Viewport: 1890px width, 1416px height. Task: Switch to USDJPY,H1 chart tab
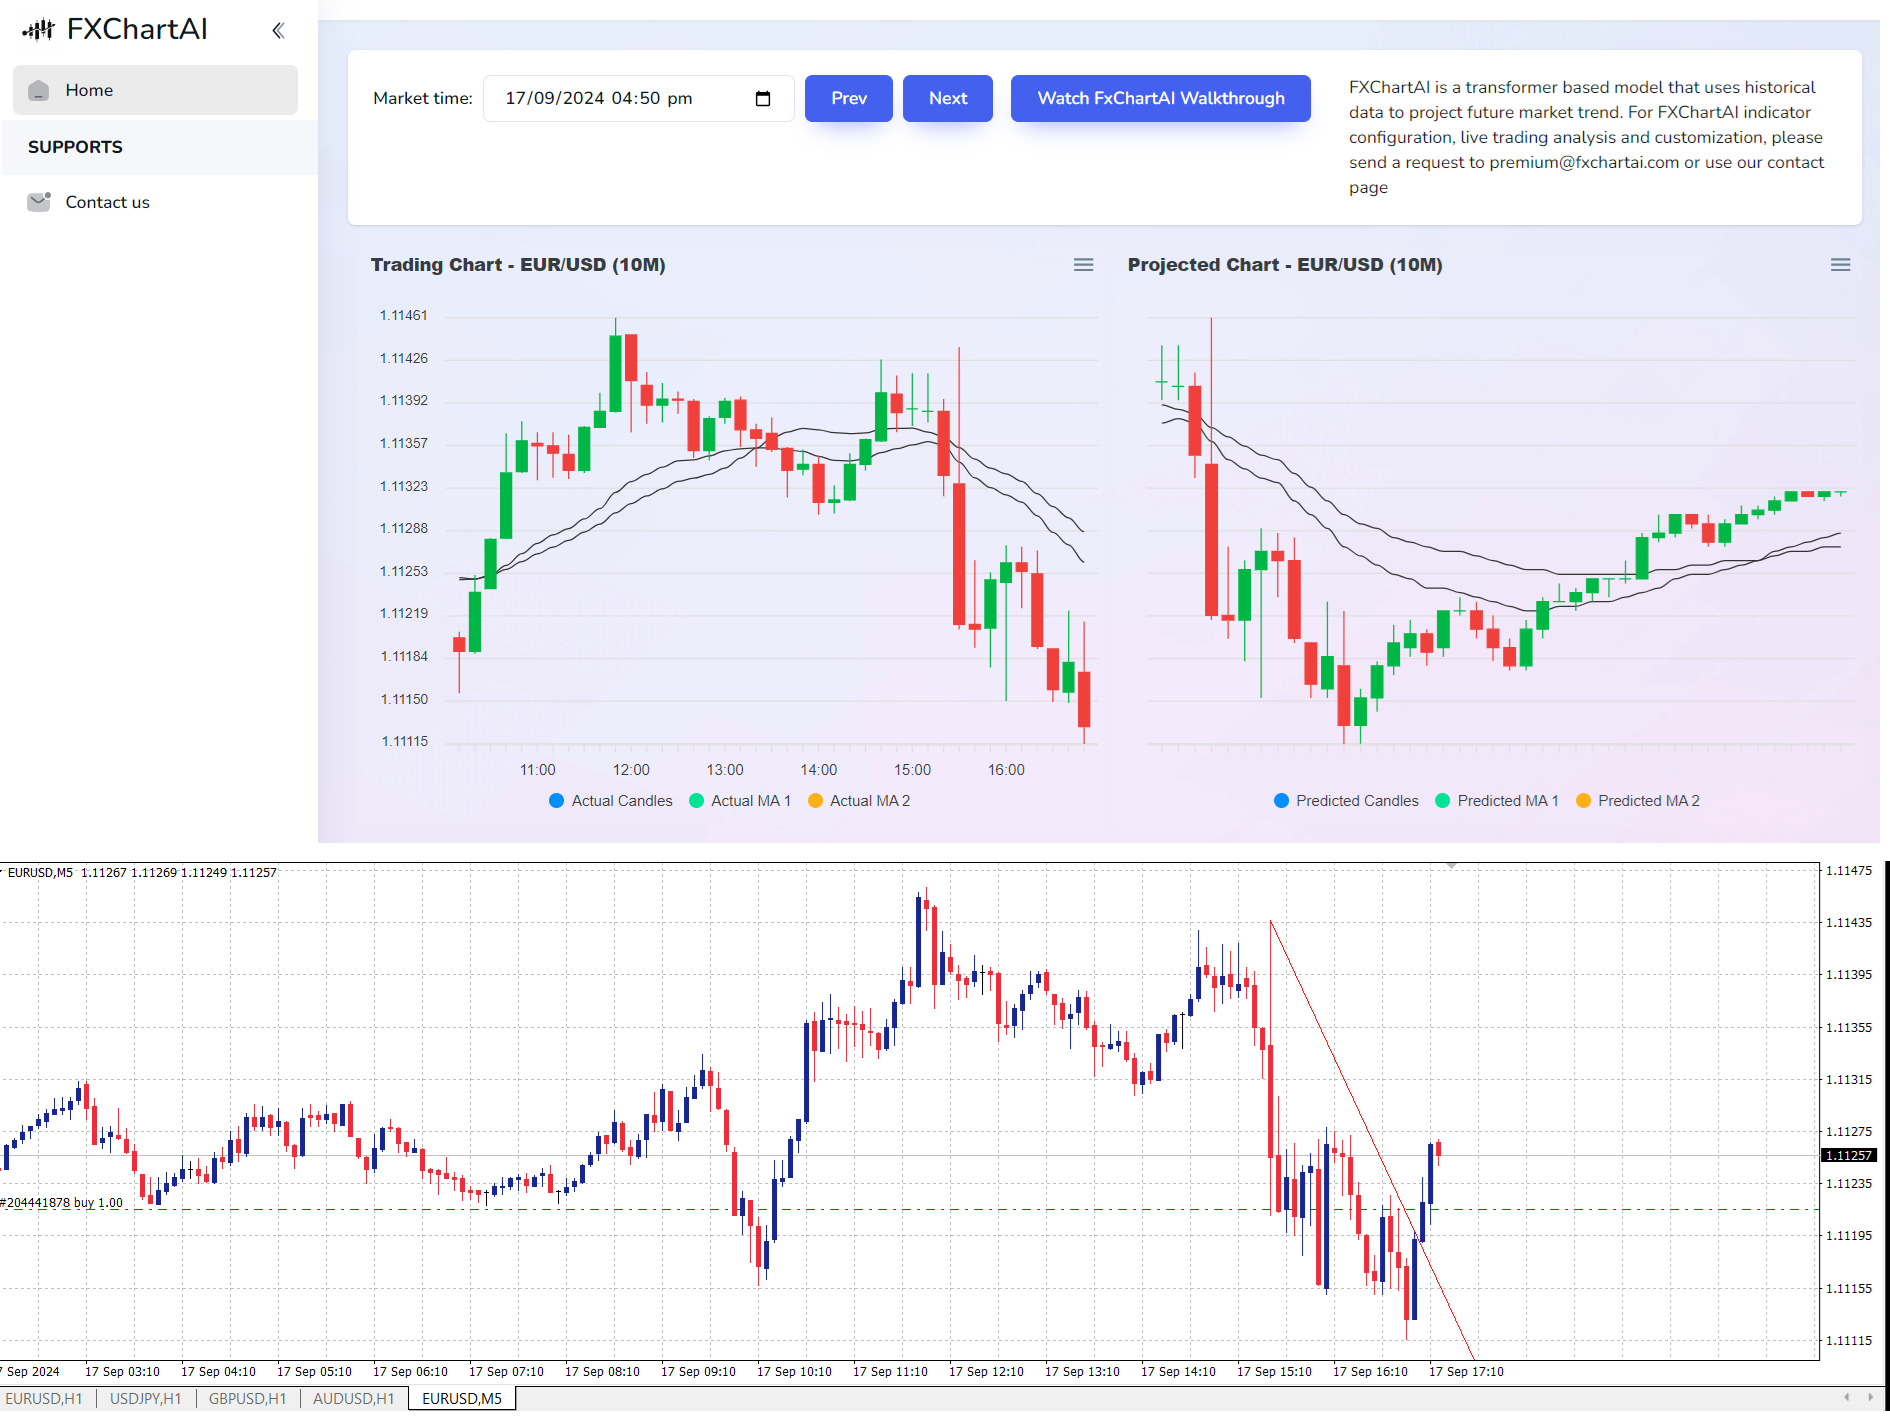pyautogui.click(x=146, y=1398)
